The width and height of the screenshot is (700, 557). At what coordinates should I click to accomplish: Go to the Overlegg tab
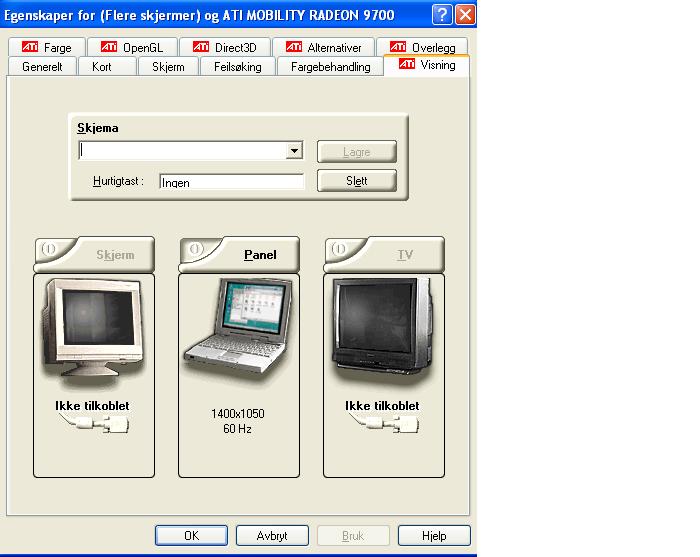[422, 47]
